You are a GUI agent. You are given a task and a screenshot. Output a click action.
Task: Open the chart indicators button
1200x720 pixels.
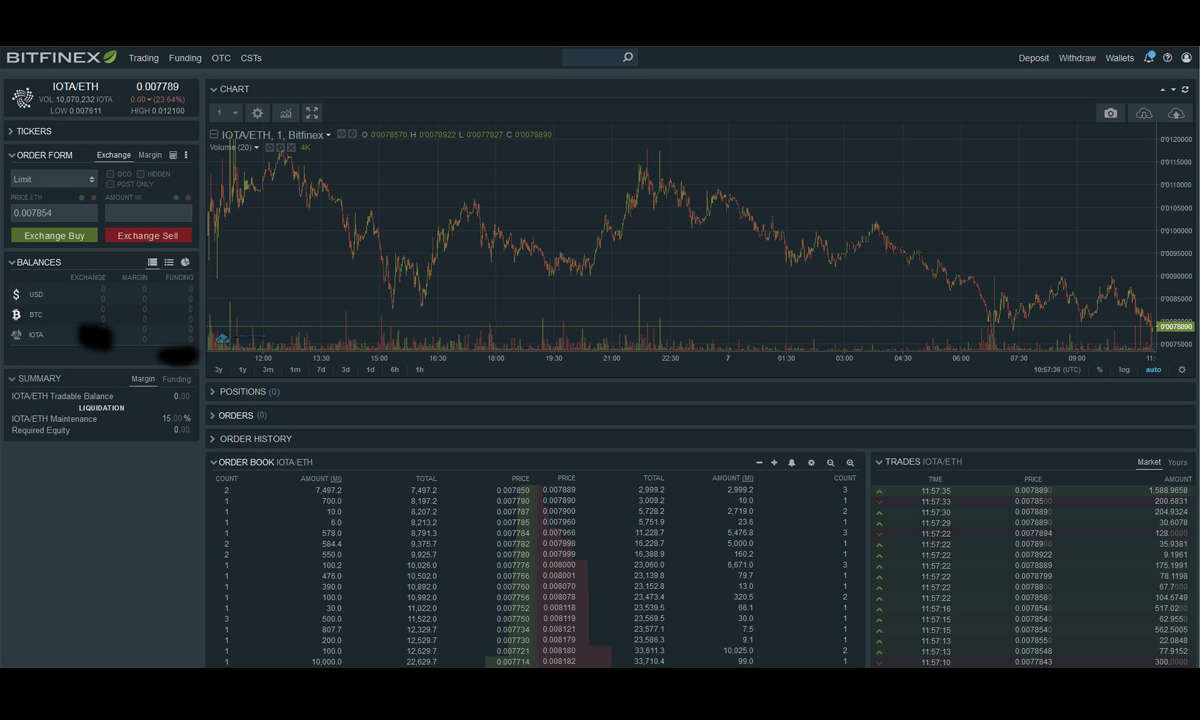[x=285, y=114]
